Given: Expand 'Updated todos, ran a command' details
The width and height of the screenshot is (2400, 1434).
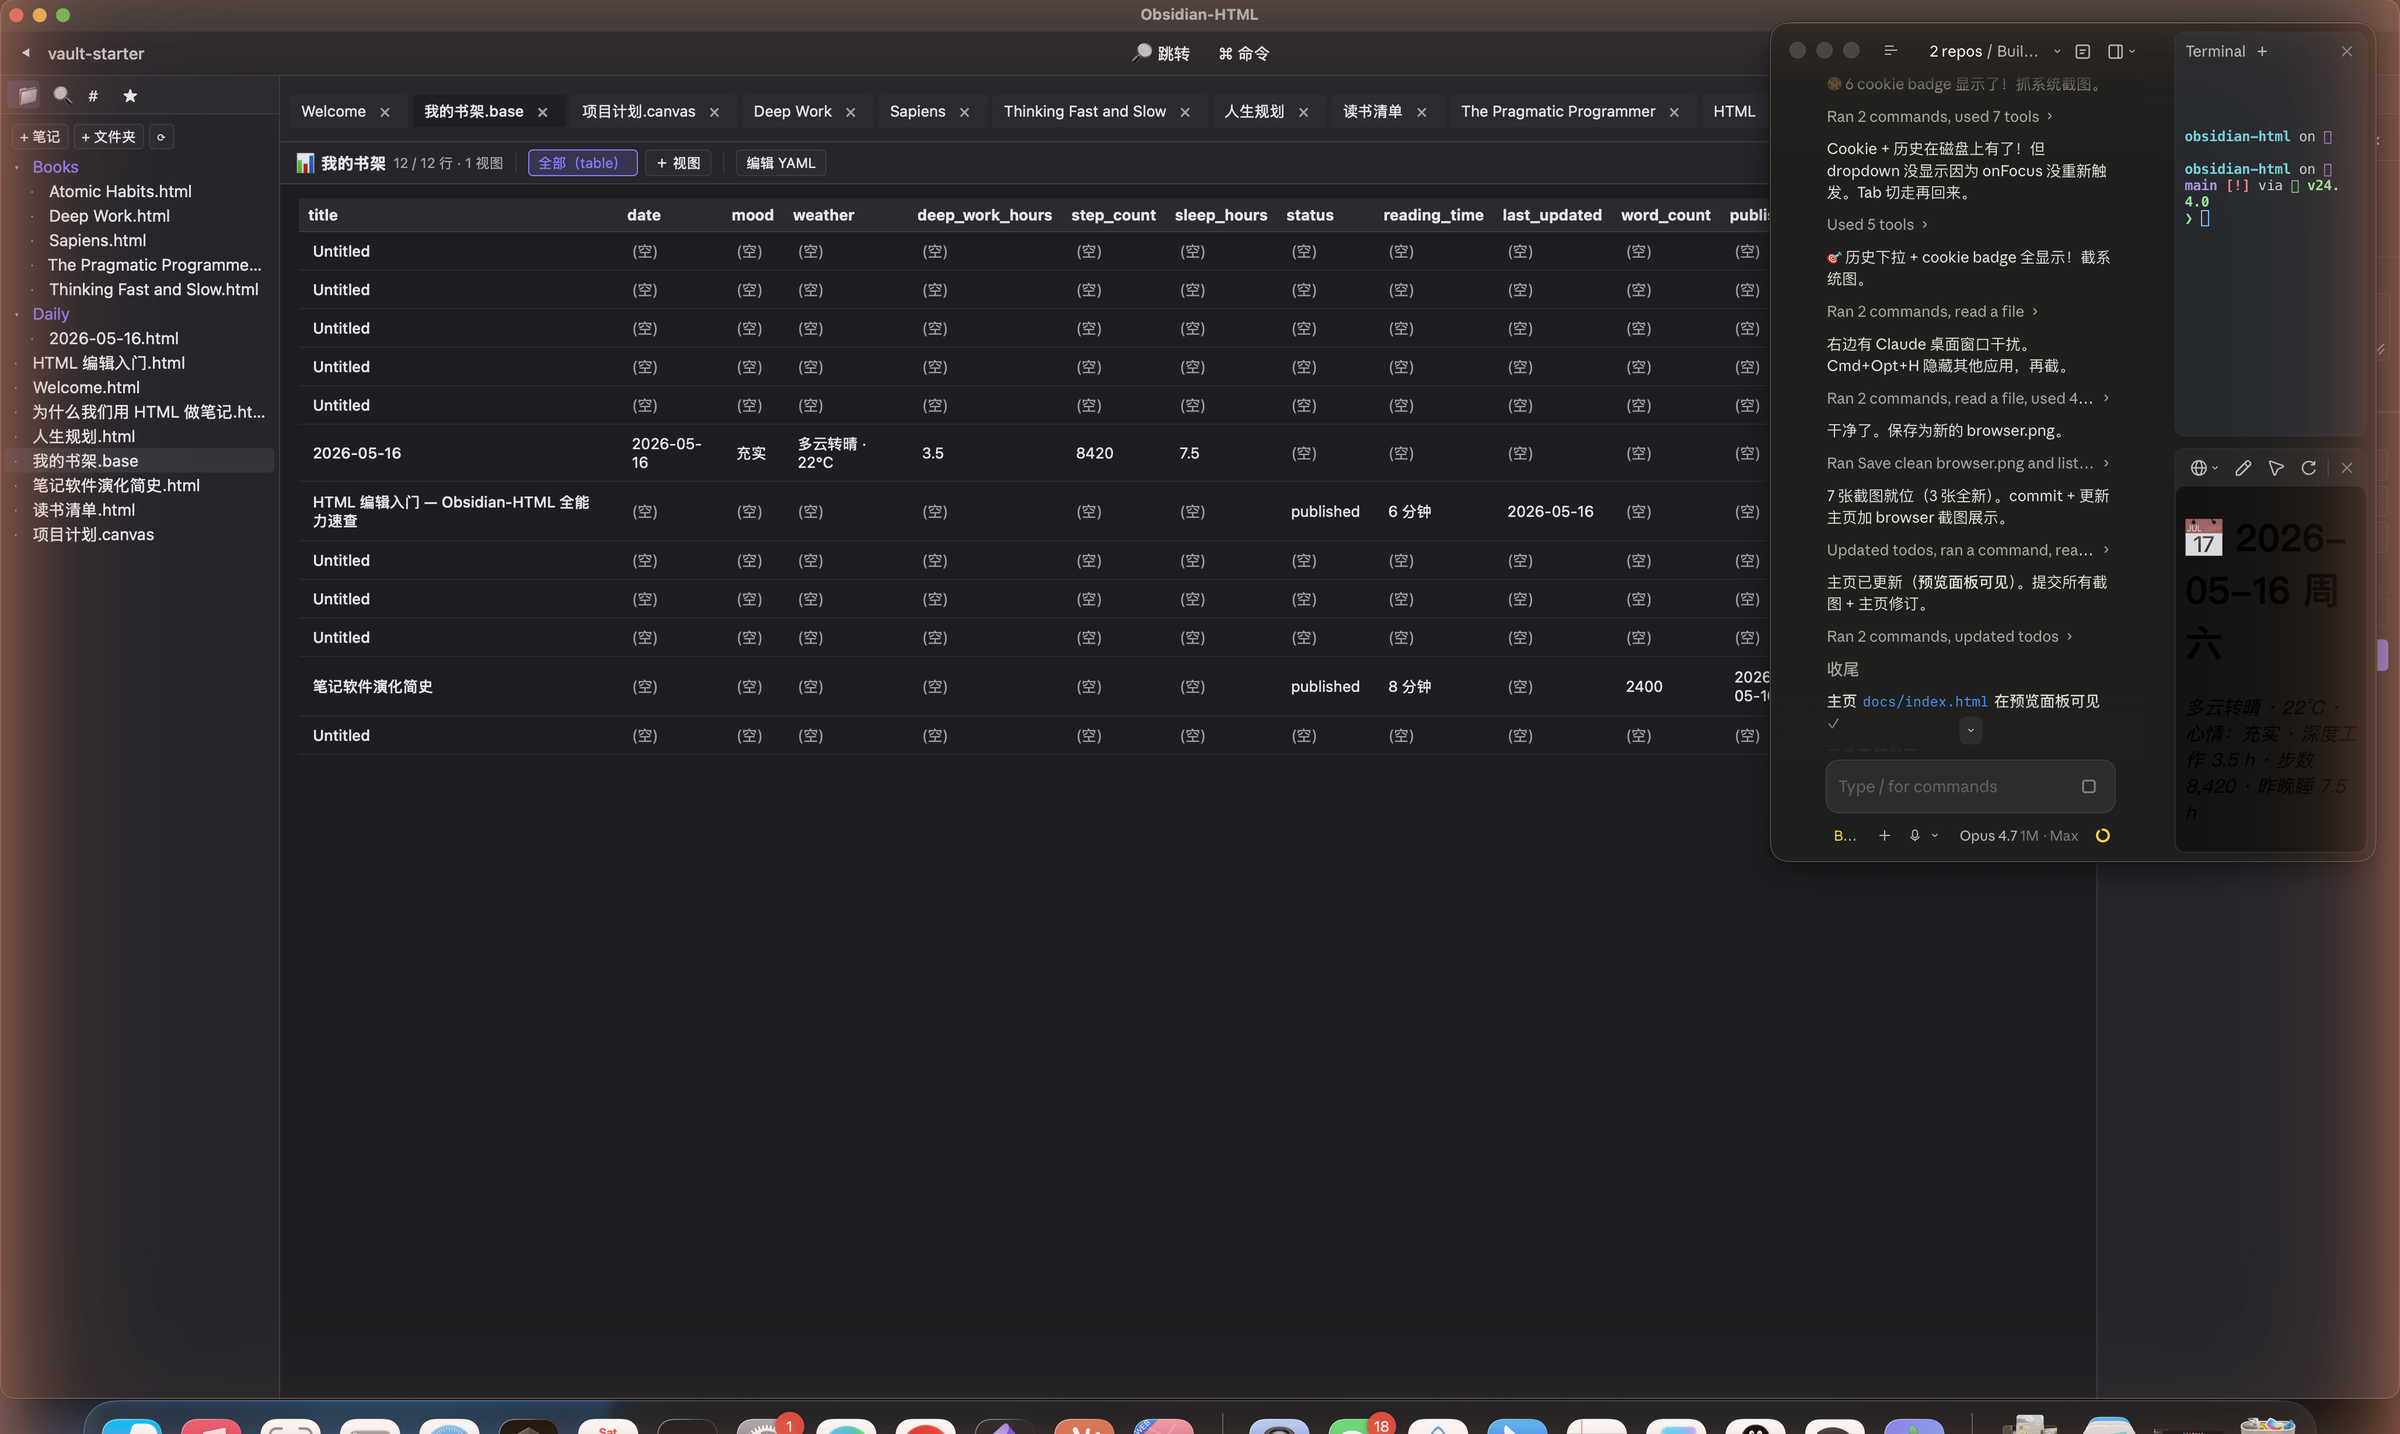Looking at the screenshot, I should point(1968,550).
